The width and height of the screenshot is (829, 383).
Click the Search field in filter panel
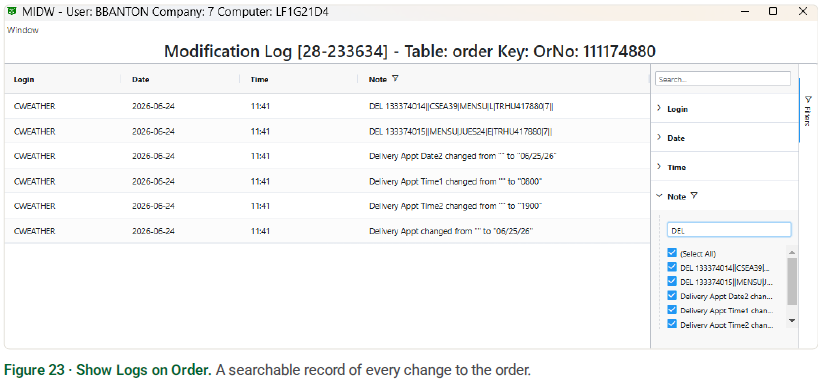coord(723,79)
